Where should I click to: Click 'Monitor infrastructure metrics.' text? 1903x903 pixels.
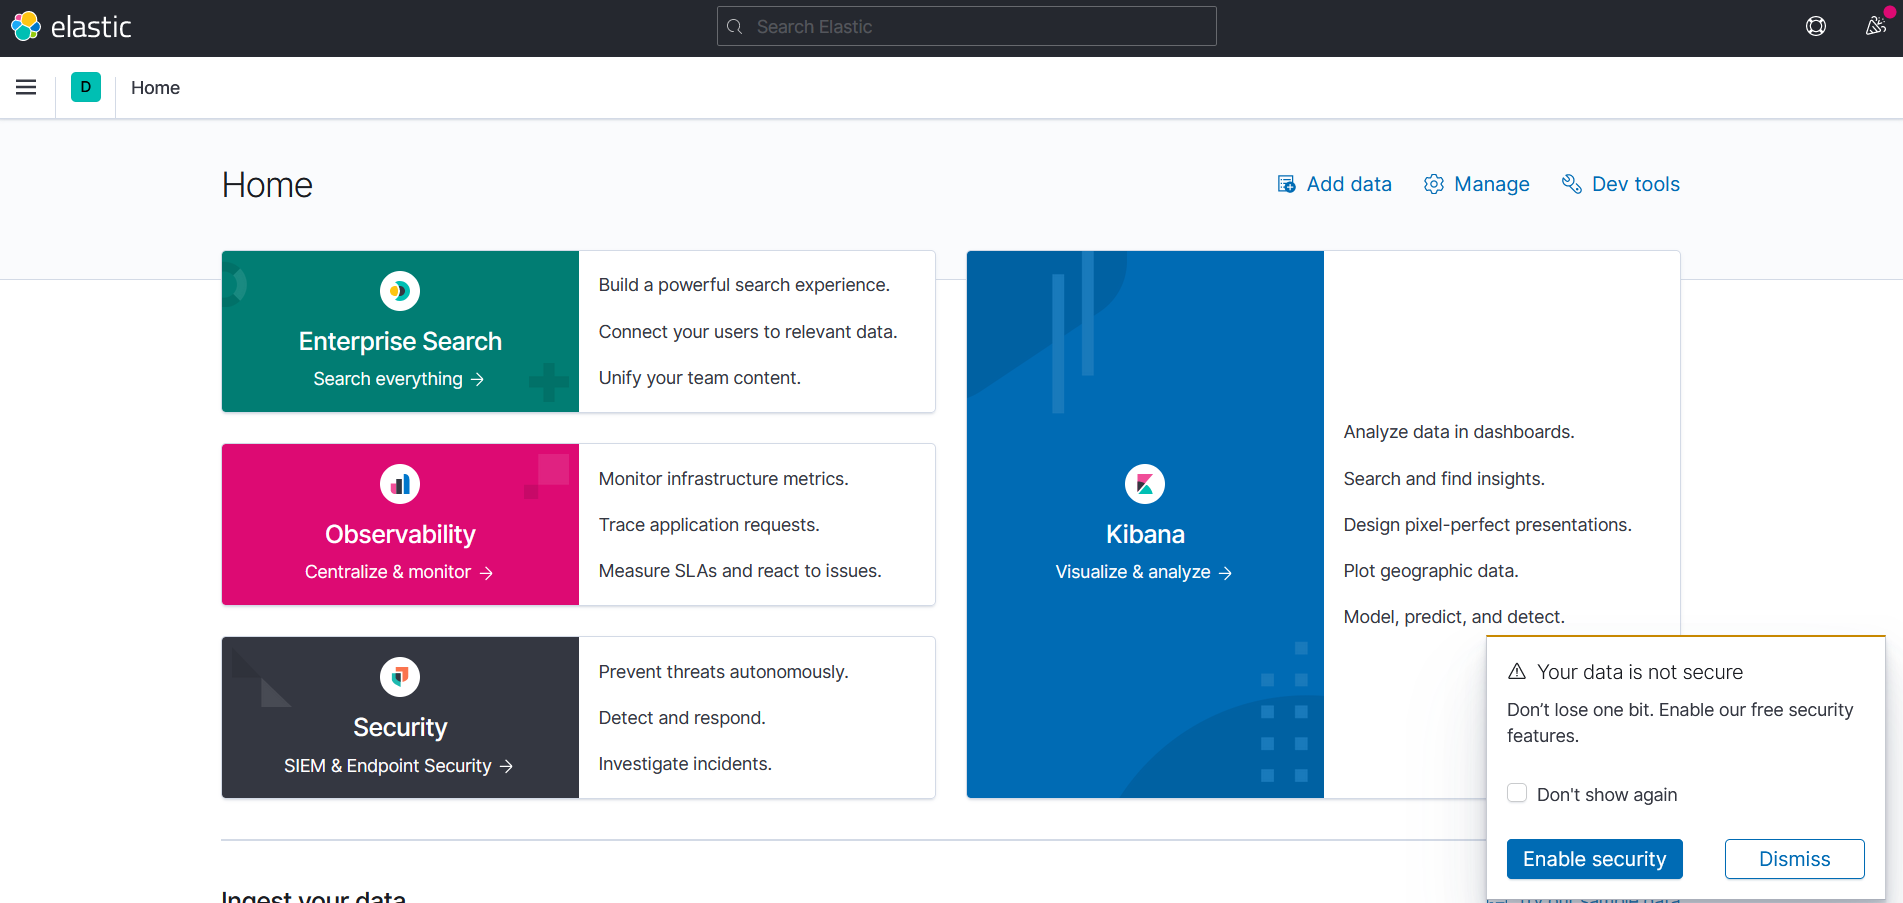coord(723,479)
